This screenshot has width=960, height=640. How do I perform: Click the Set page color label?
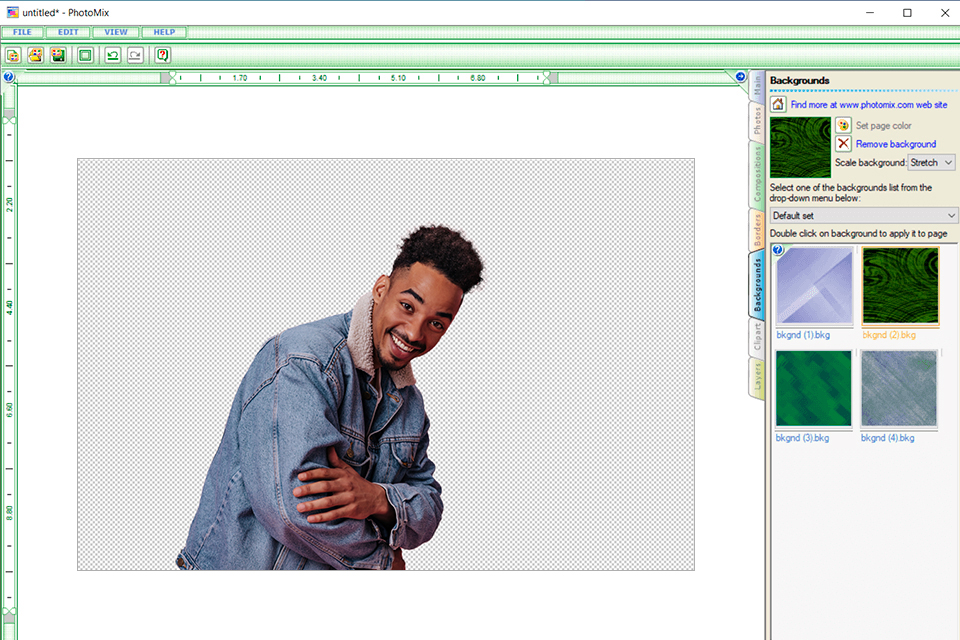pyautogui.click(x=883, y=126)
